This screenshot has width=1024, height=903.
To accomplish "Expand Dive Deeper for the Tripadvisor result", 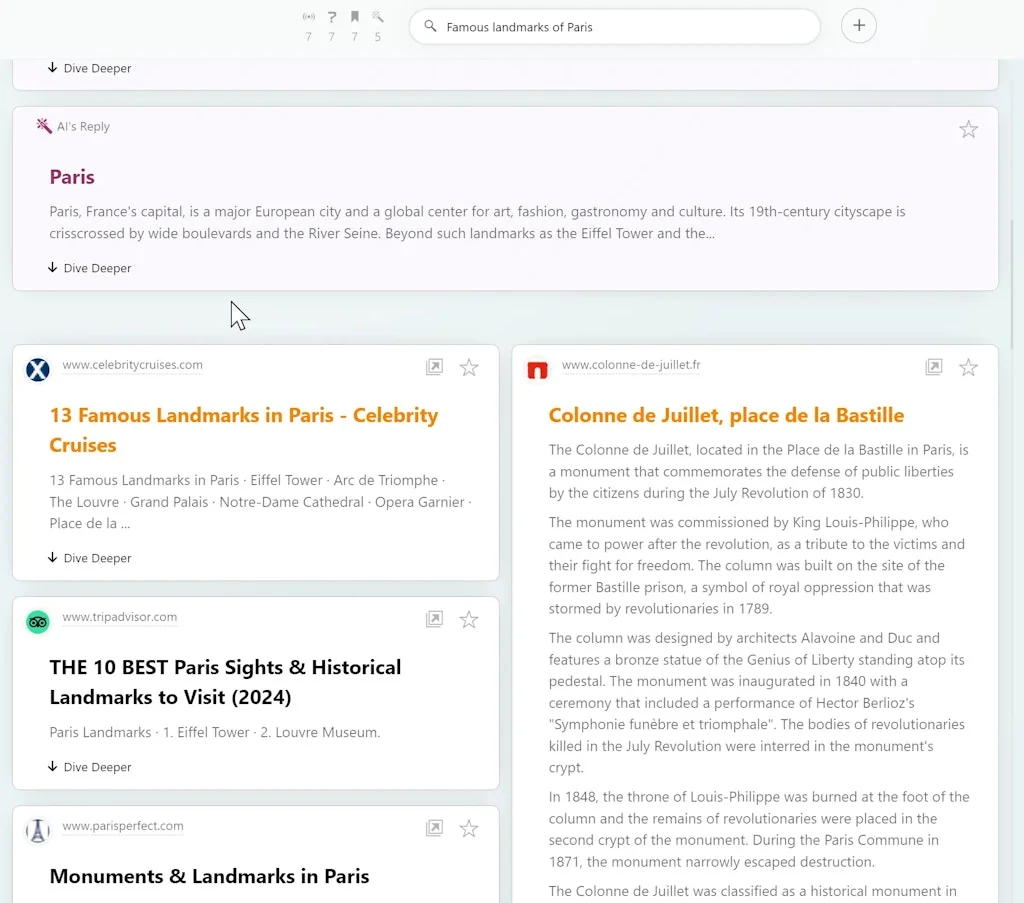I will 89,767.
